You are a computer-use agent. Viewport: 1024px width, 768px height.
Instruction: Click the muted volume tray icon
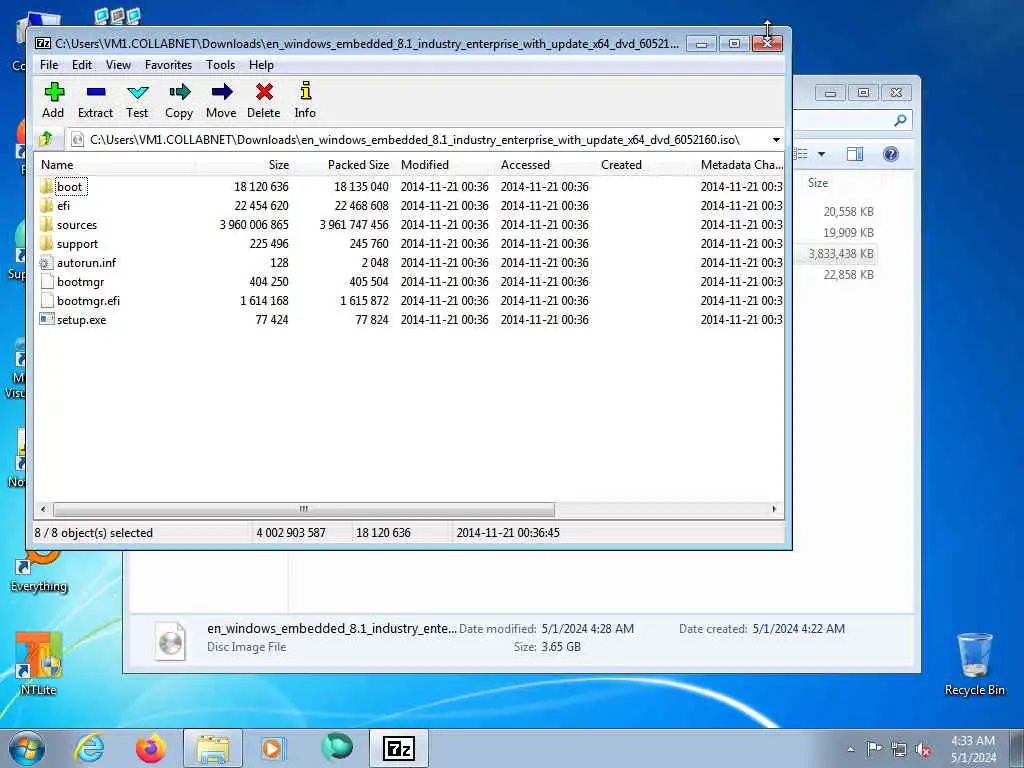pyautogui.click(x=923, y=749)
